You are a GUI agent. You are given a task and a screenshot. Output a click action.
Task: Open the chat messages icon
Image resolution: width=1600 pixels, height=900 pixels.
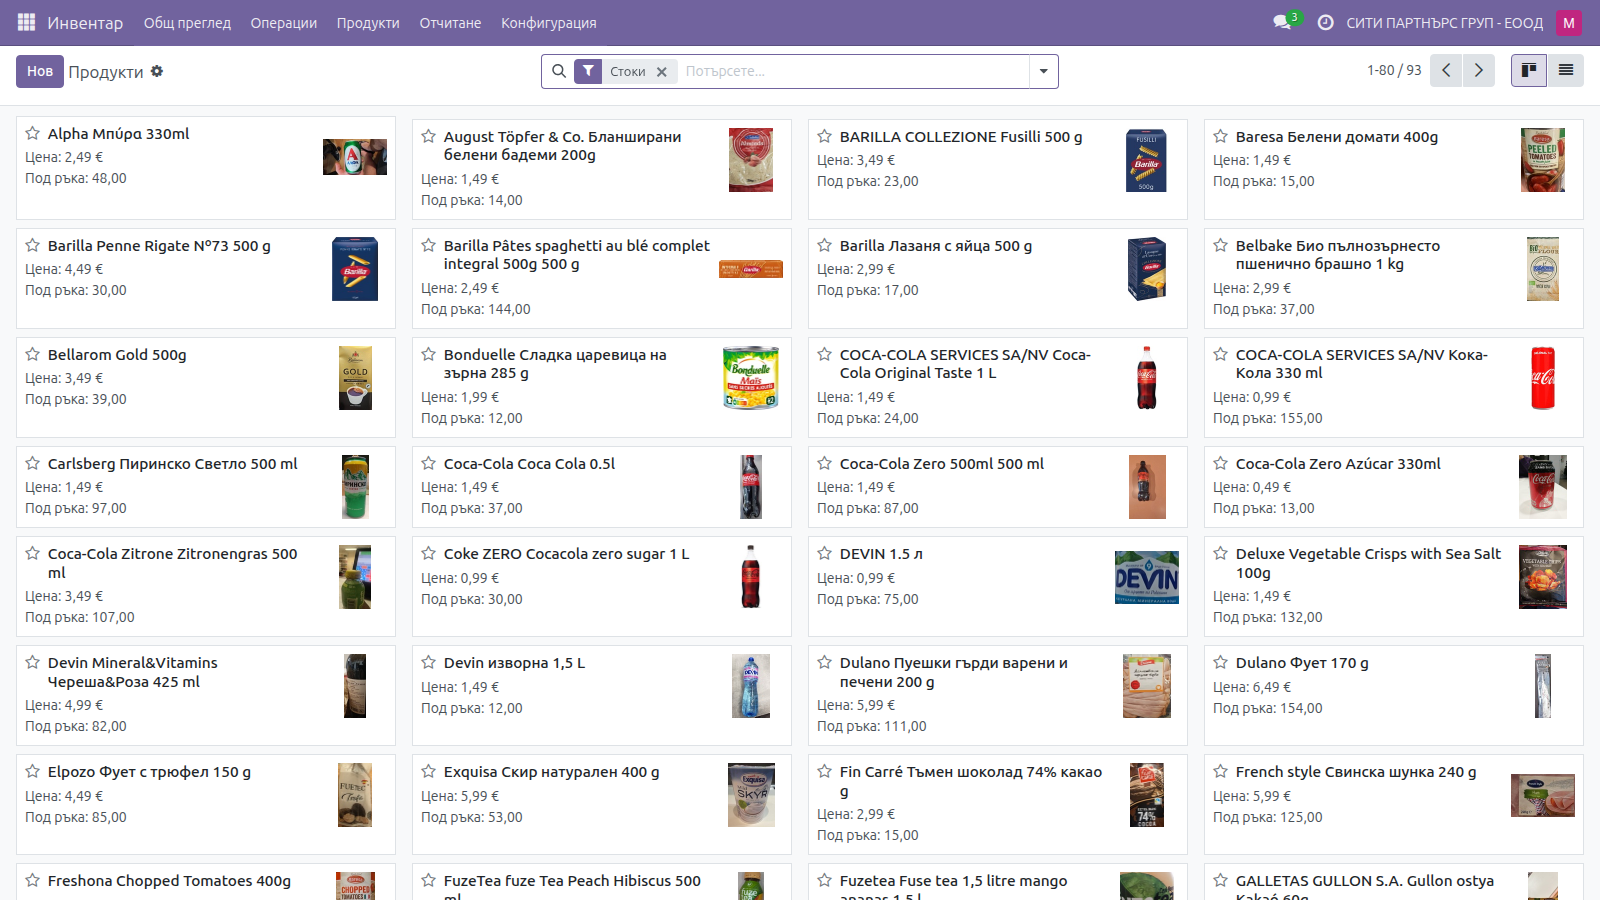click(1283, 22)
